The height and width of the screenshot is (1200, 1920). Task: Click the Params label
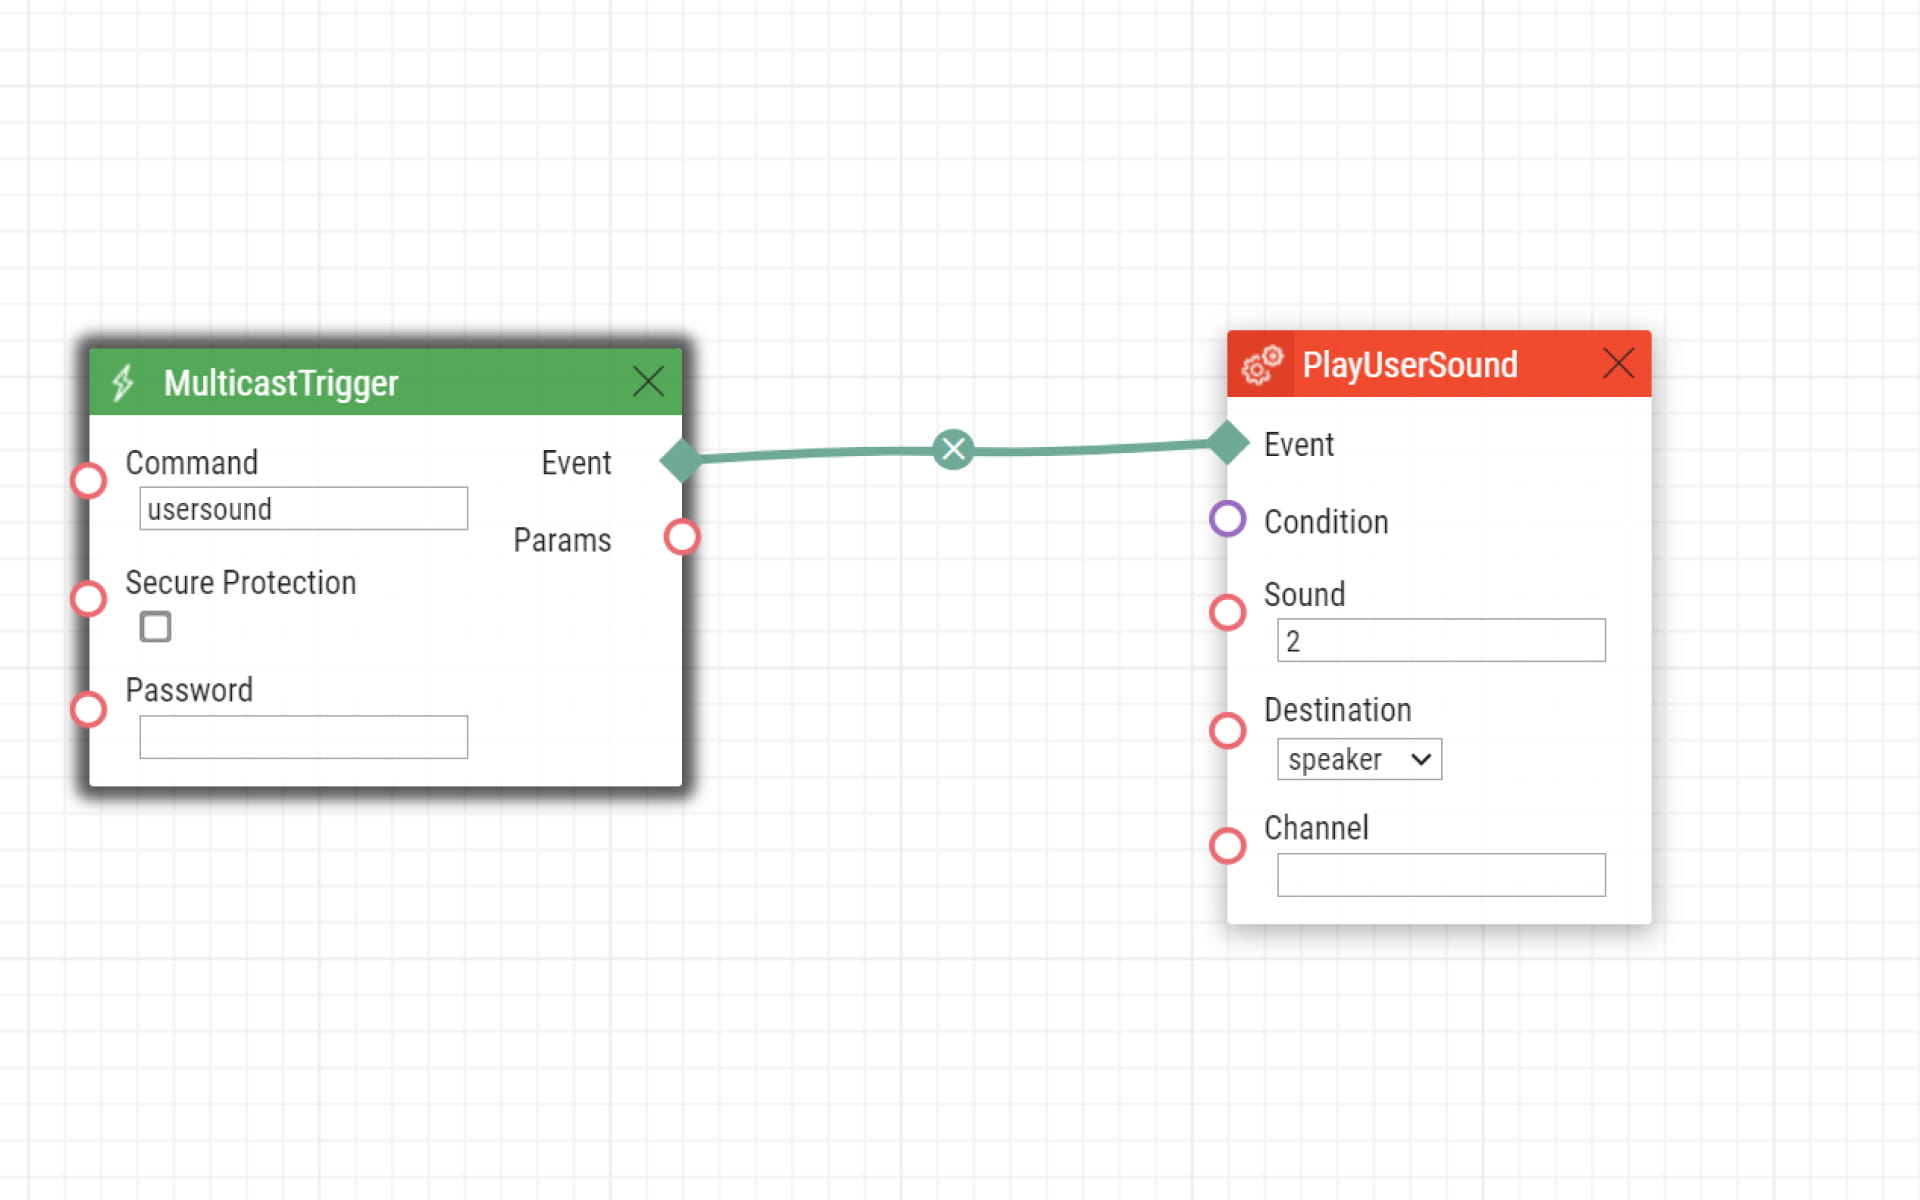(x=562, y=540)
